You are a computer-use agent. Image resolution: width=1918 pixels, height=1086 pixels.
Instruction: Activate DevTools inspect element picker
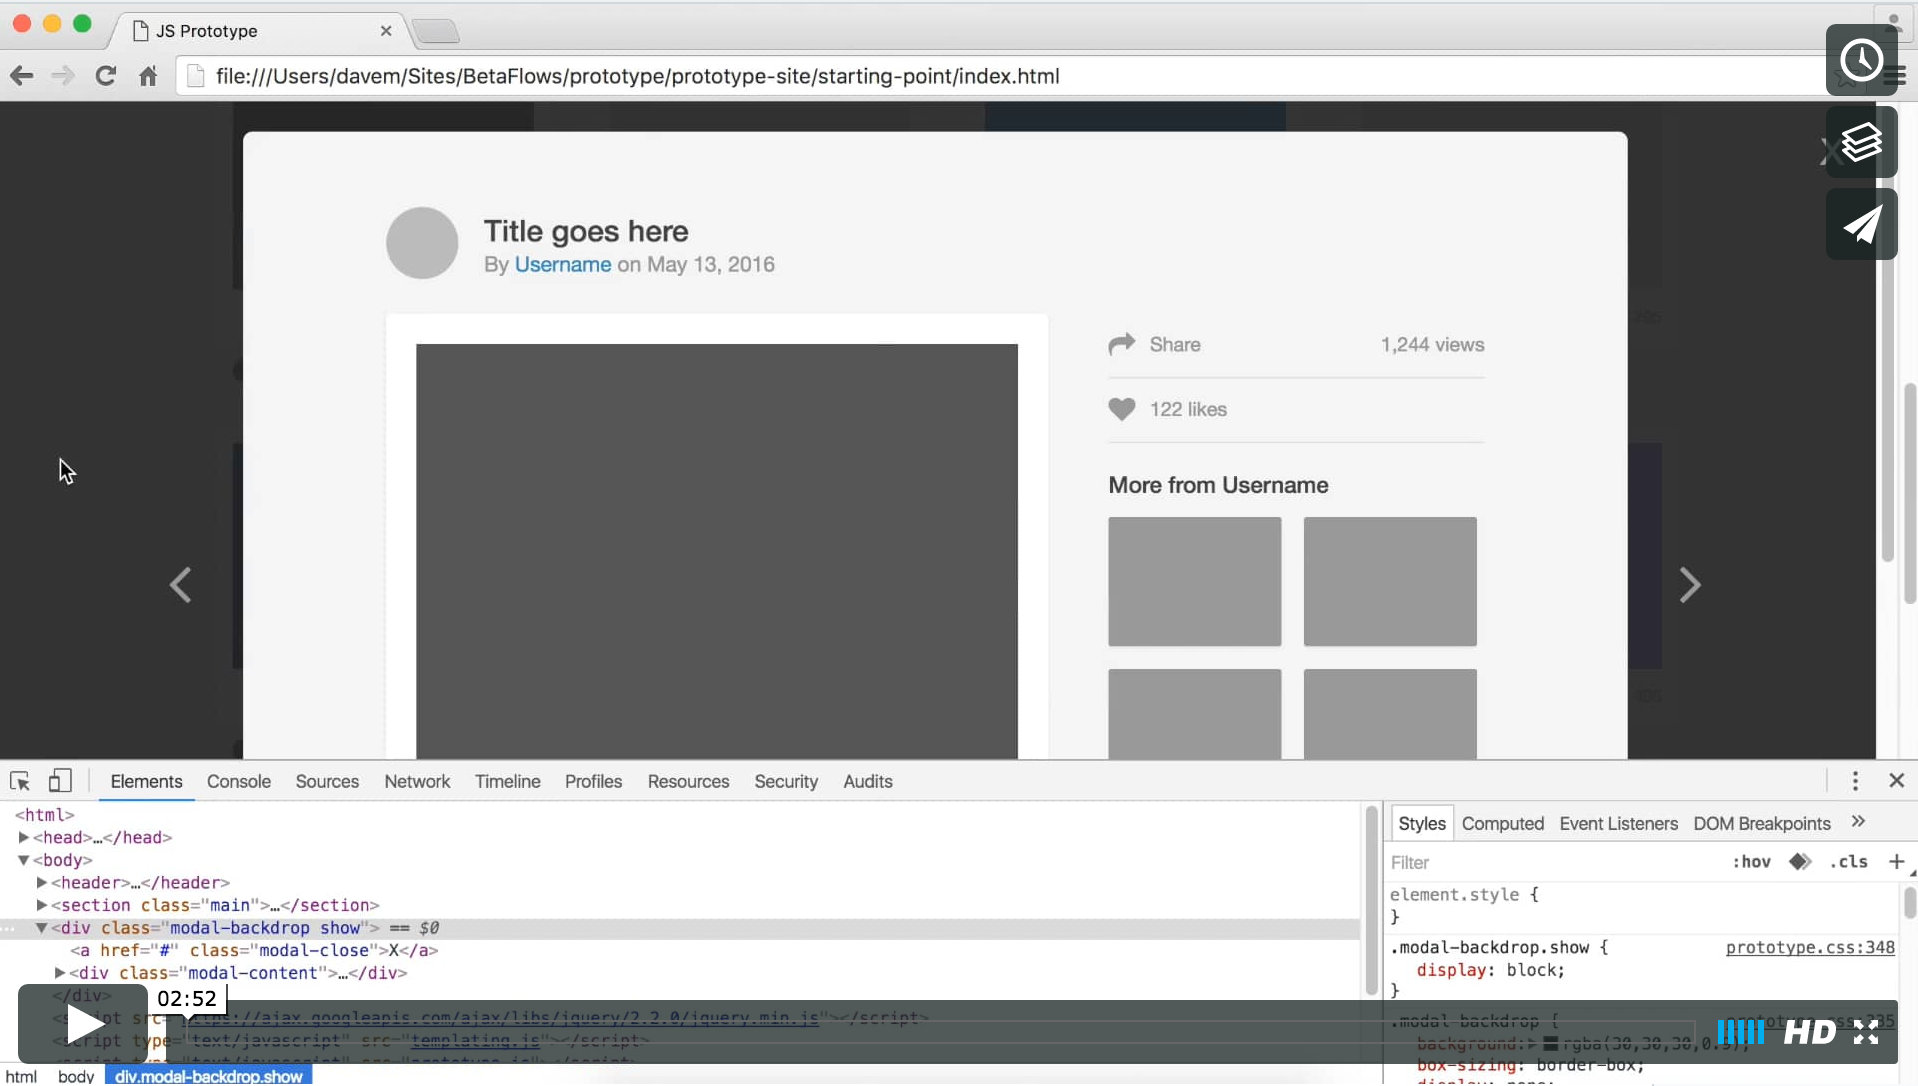point(20,781)
